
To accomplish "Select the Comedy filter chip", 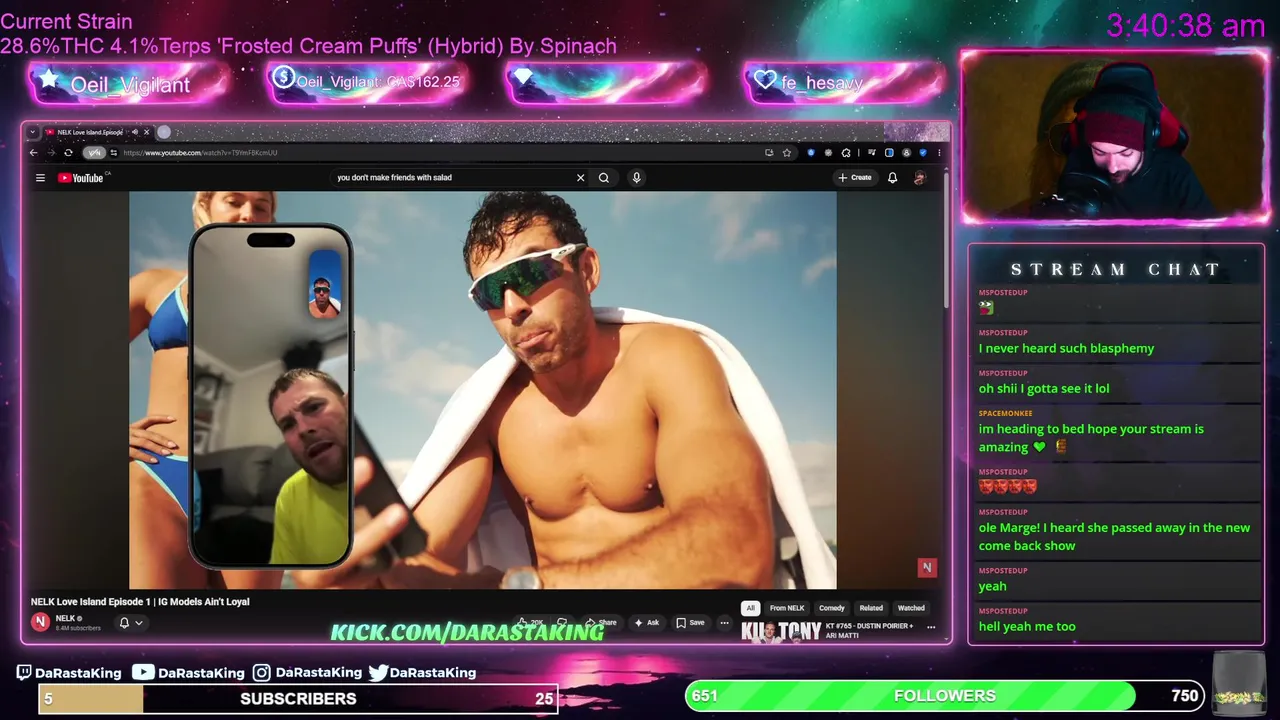I will point(832,608).
